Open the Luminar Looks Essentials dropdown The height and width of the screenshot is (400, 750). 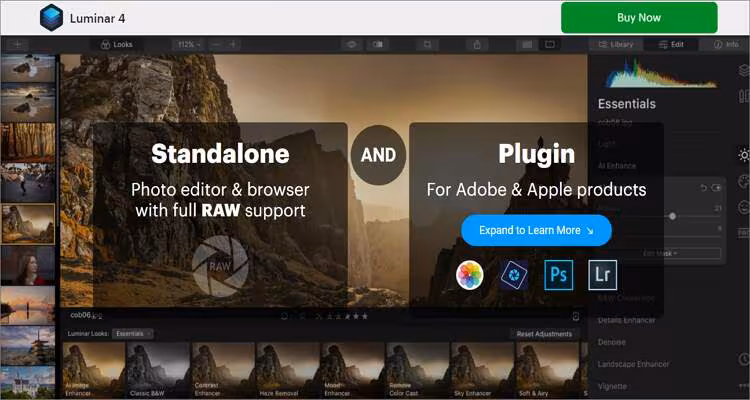tap(132, 334)
